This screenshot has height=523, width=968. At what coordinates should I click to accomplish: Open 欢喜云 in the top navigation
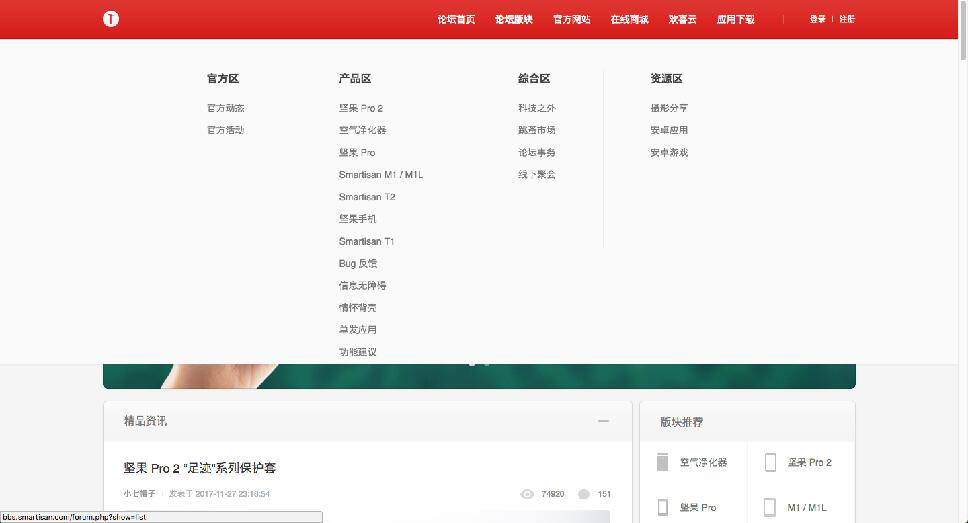point(683,19)
